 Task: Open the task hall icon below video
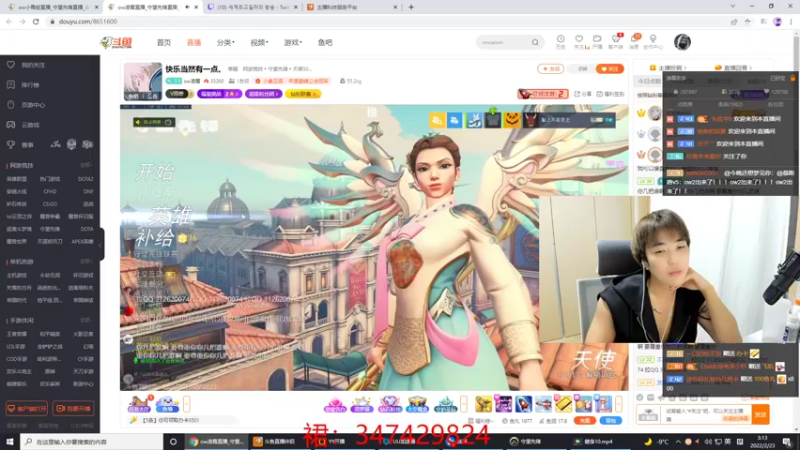click(139, 404)
